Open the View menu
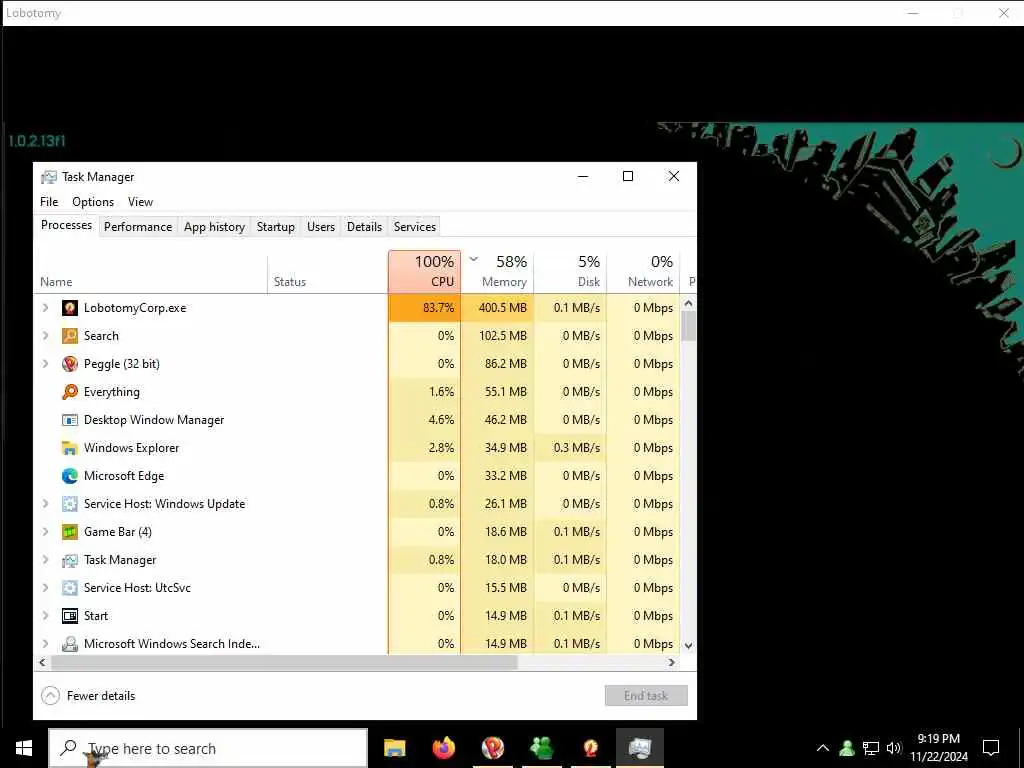 tap(140, 202)
